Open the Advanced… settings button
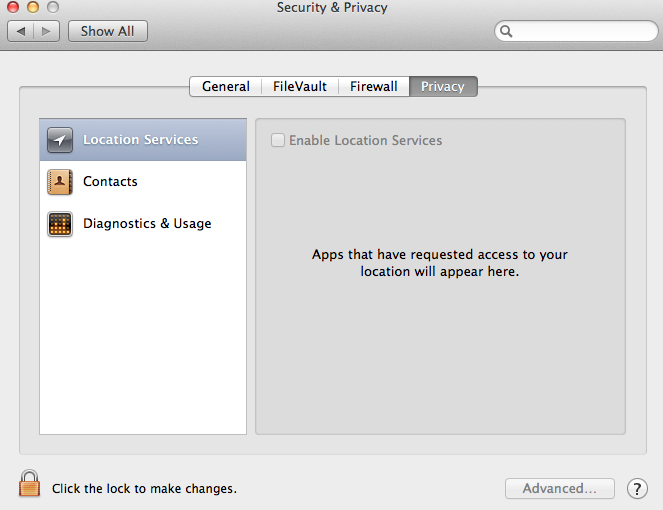The image size is (663, 510). [x=559, y=489]
